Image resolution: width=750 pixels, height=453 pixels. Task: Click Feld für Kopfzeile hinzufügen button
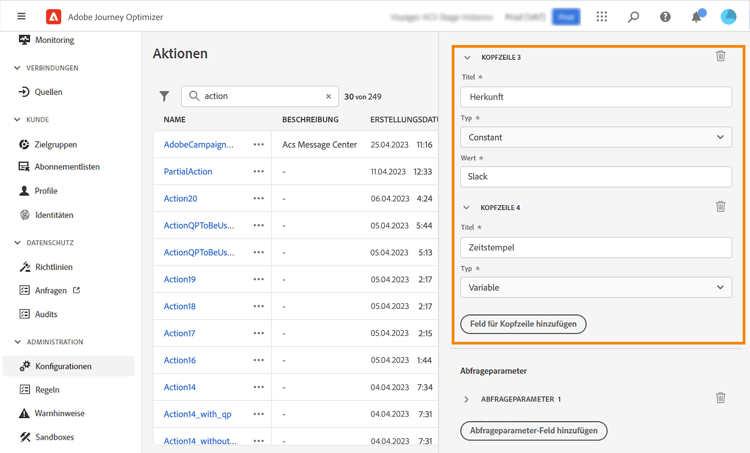click(x=523, y=324)
